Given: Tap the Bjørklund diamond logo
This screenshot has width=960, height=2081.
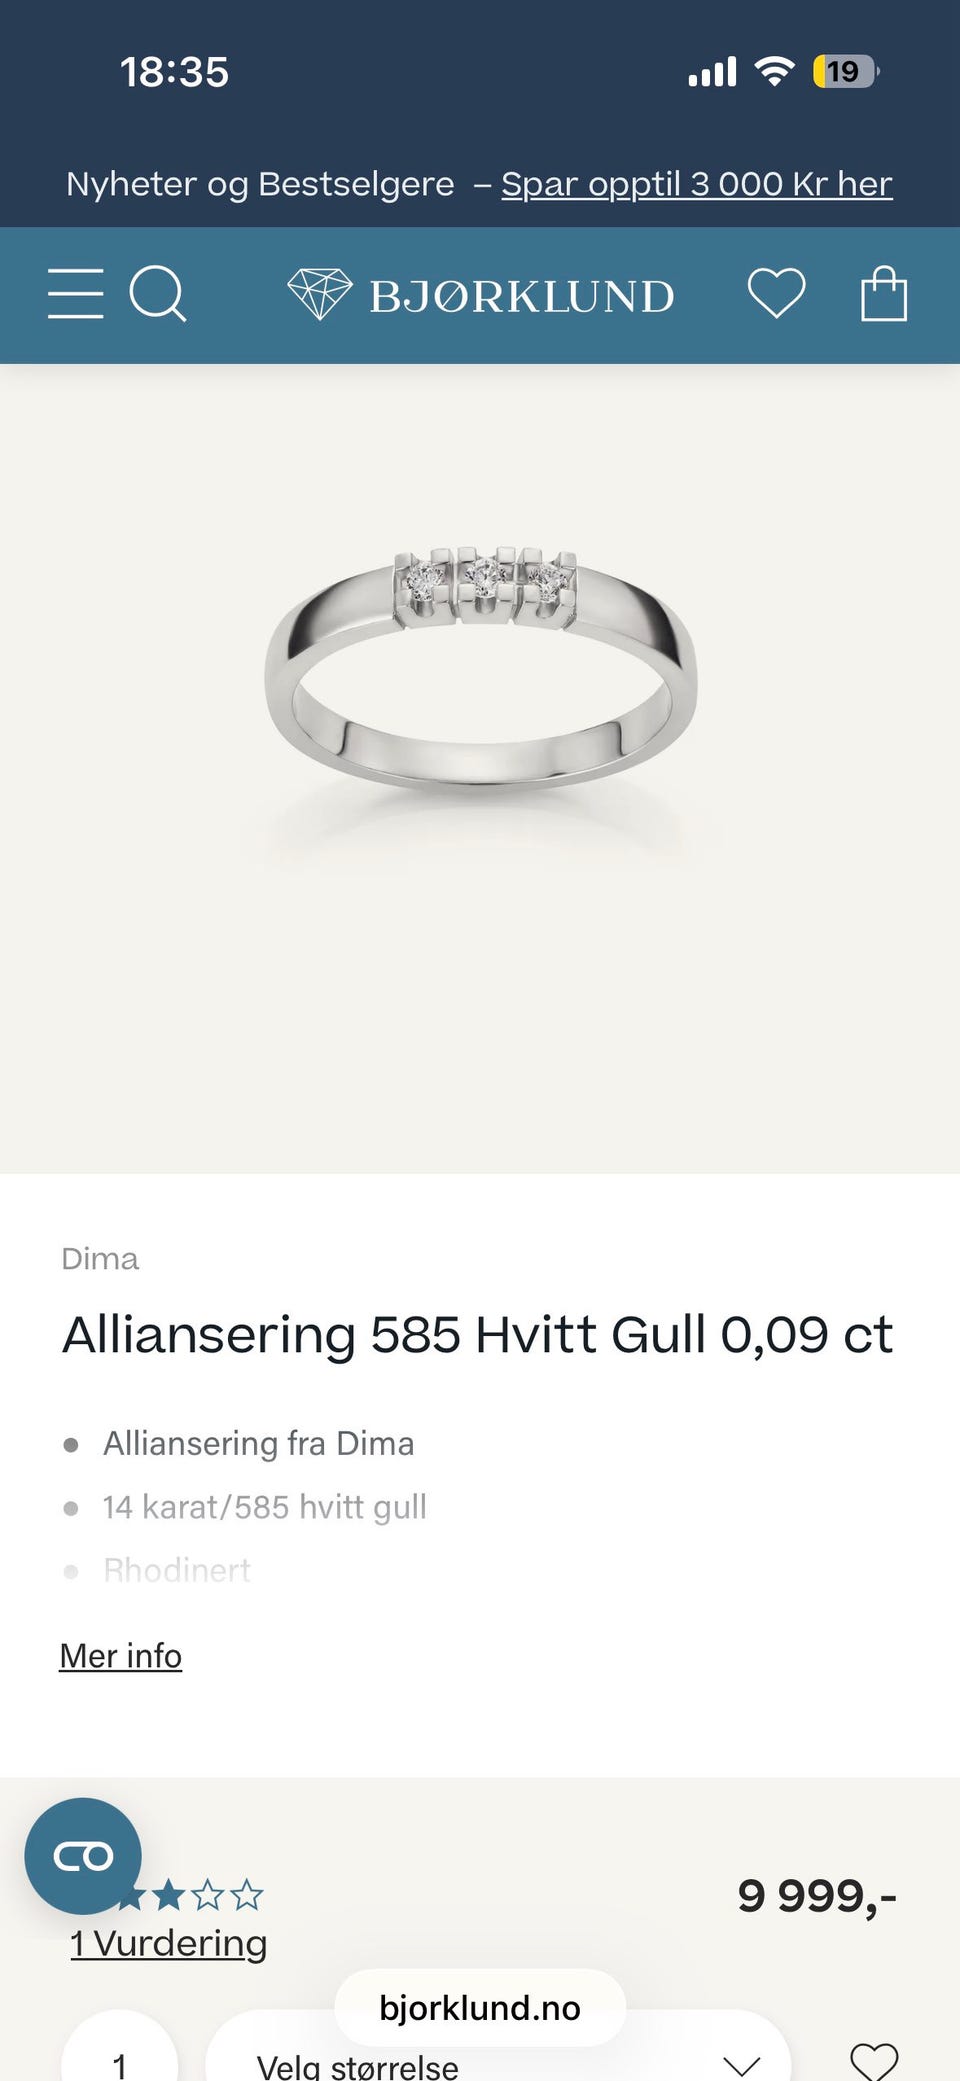Looking at the screenshot, I should [x=480, y=295].
